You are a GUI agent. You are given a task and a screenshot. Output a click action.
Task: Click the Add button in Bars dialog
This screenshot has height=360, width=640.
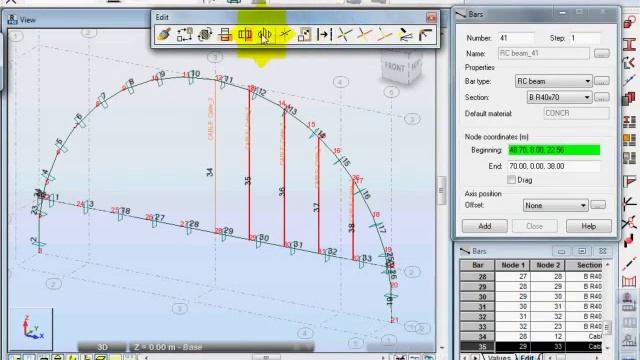(x=484, y=226)
